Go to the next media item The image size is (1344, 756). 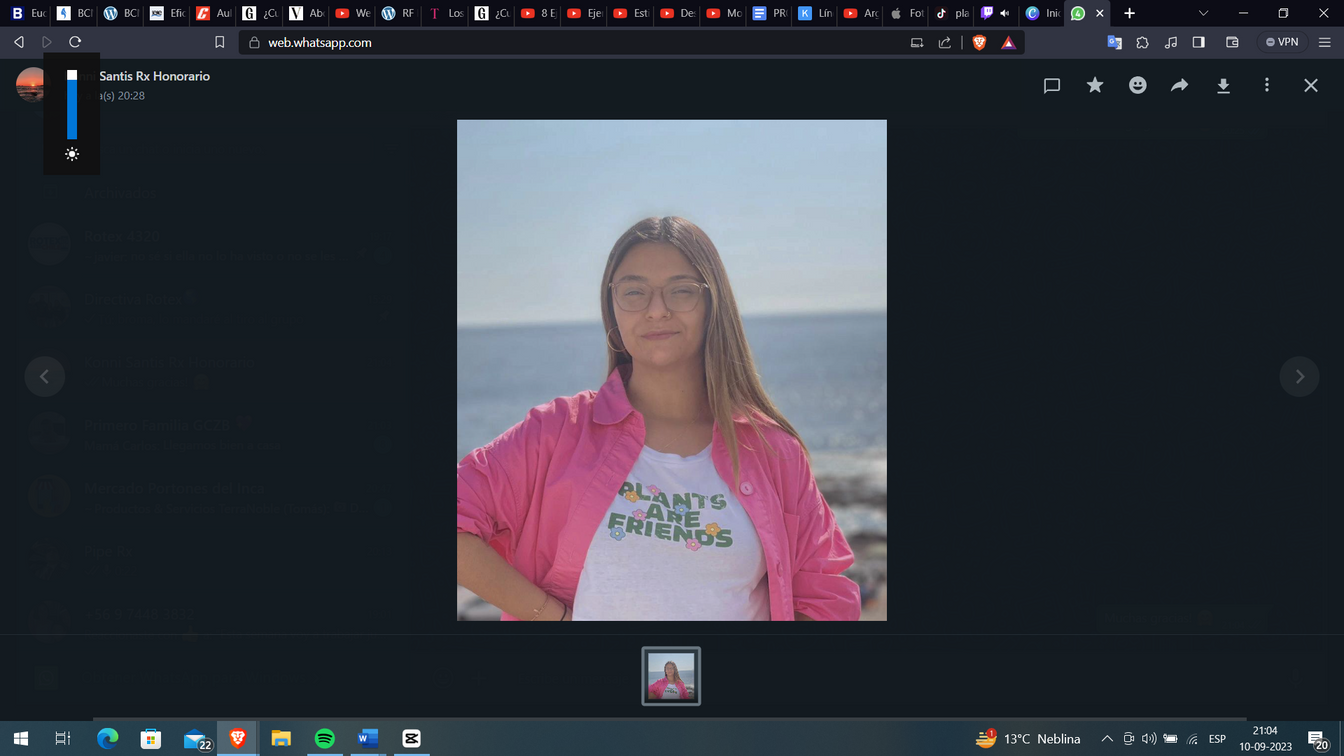[1299, 377]
